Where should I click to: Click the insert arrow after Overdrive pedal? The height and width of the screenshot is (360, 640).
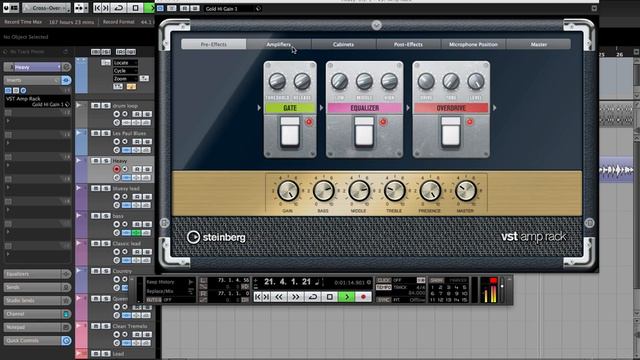click(x=495, y=108)
